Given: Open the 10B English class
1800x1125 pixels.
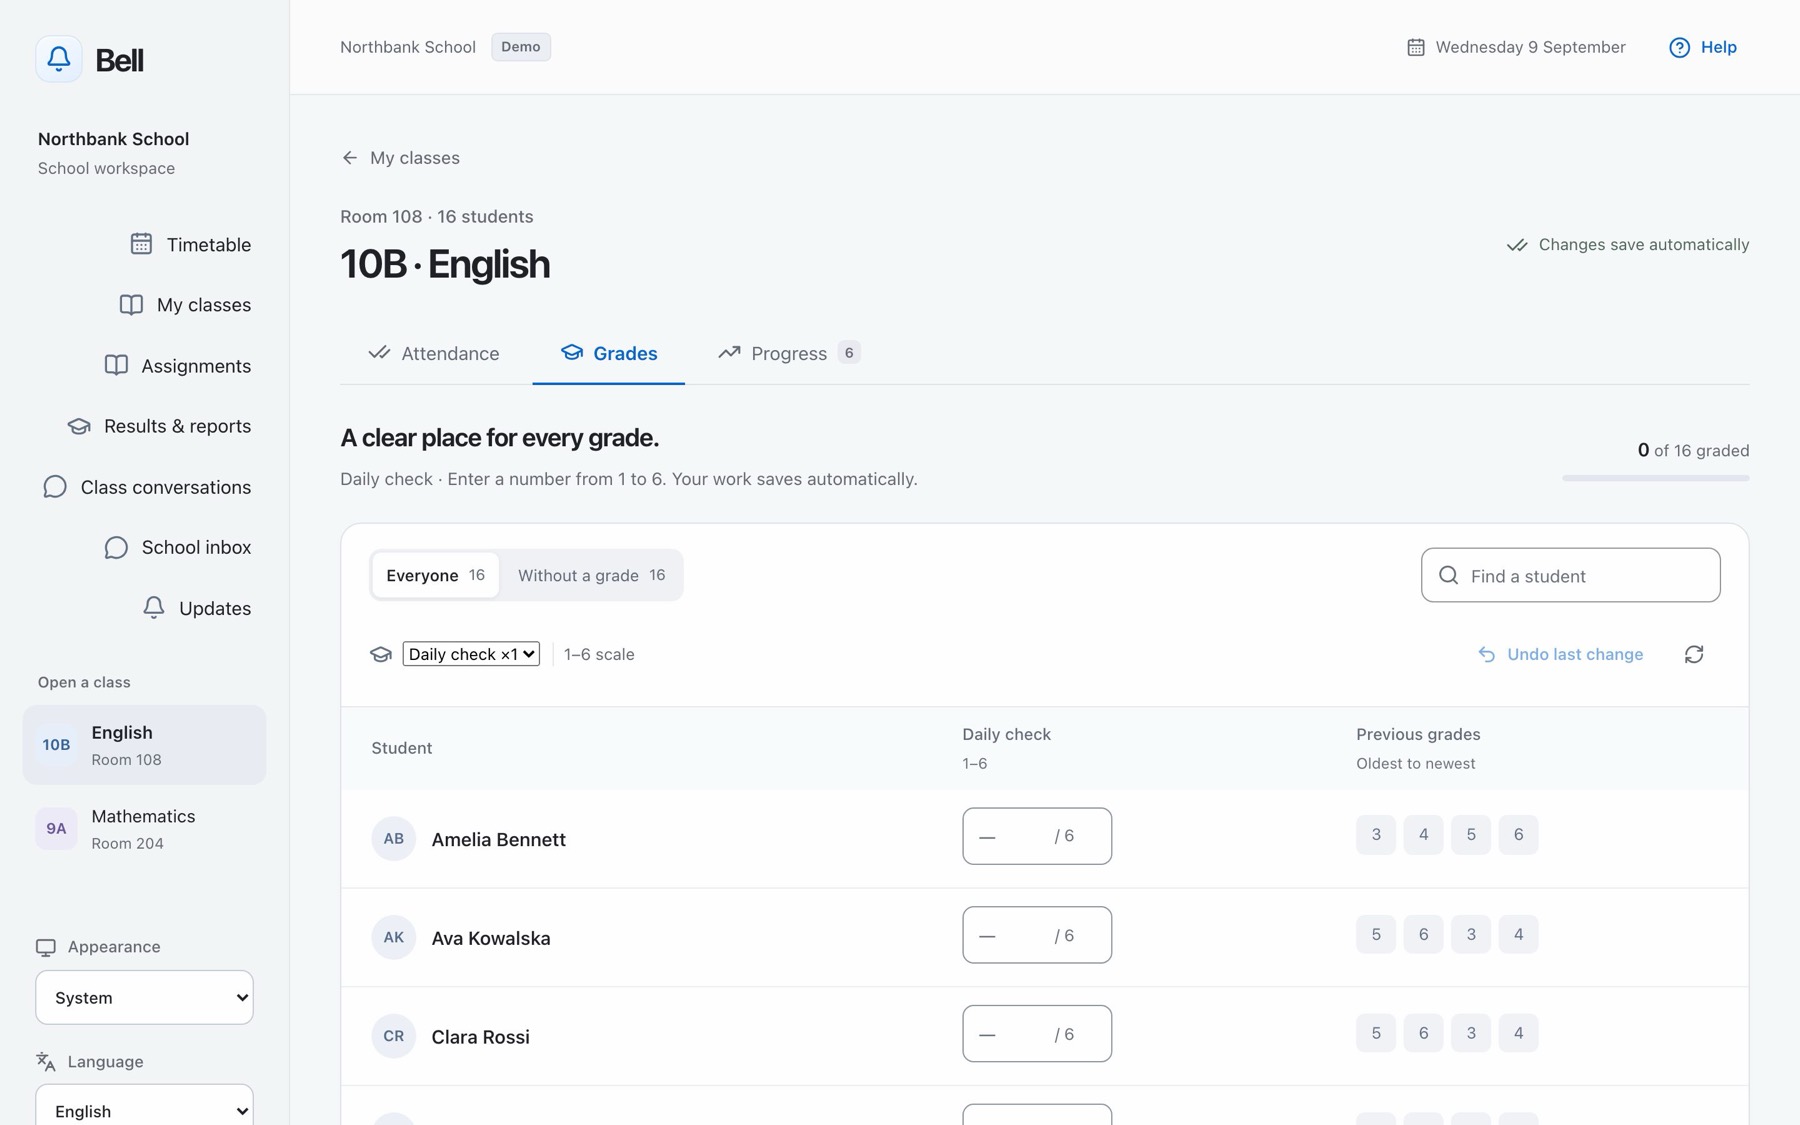Looking at the screenshot, I should click(144, 745).
